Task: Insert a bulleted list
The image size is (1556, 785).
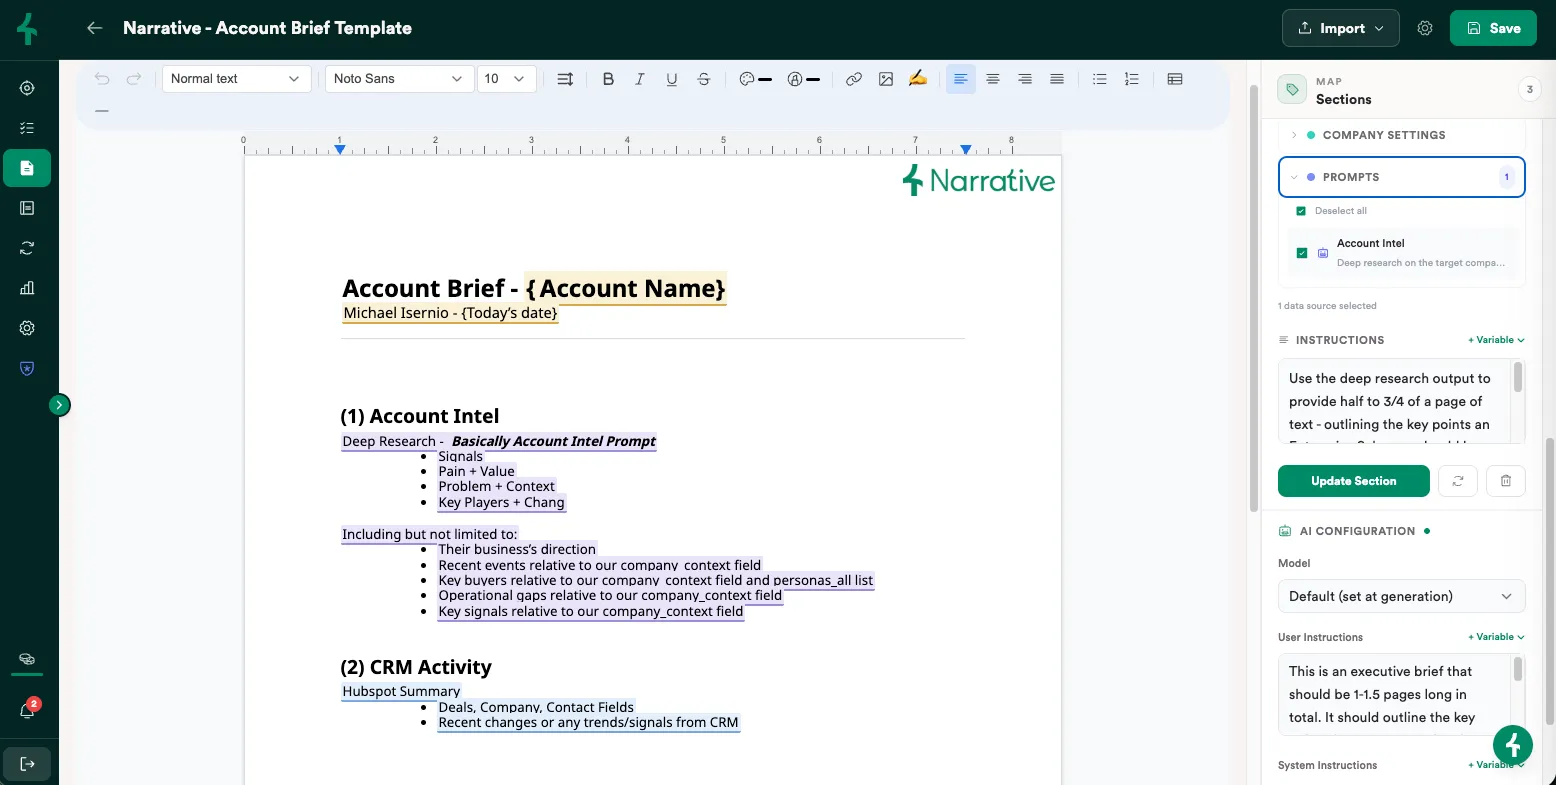Action: tap(1100, 79)
